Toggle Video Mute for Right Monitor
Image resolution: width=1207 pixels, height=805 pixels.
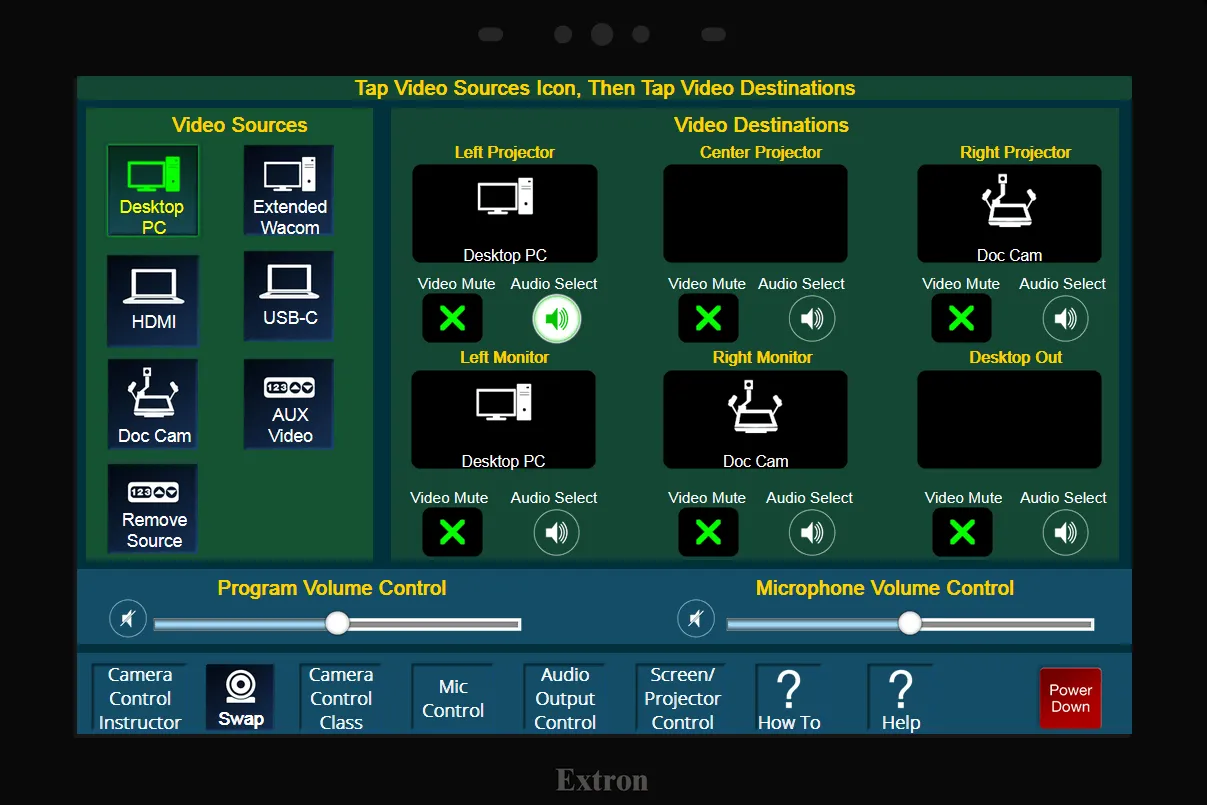point(708,532)
